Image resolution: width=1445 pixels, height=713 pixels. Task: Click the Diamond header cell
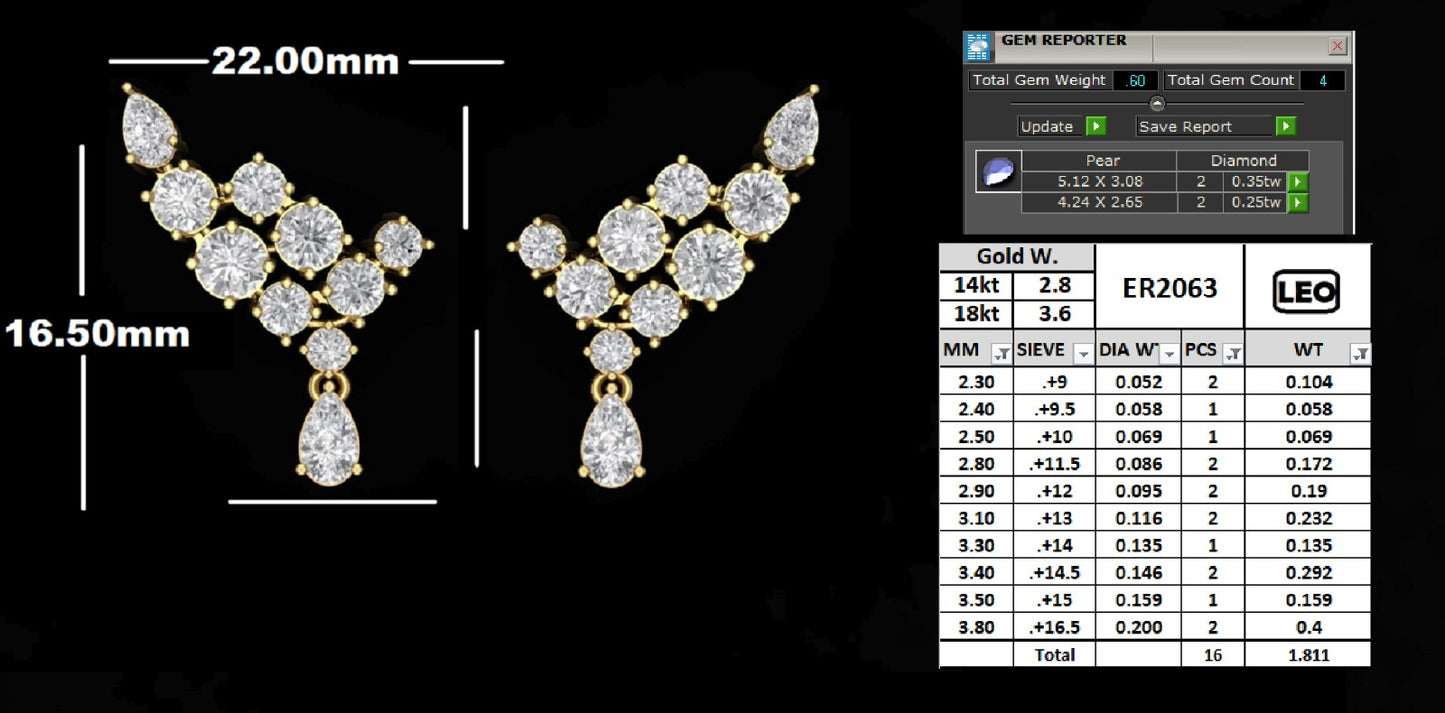(x=1243, y=160)
